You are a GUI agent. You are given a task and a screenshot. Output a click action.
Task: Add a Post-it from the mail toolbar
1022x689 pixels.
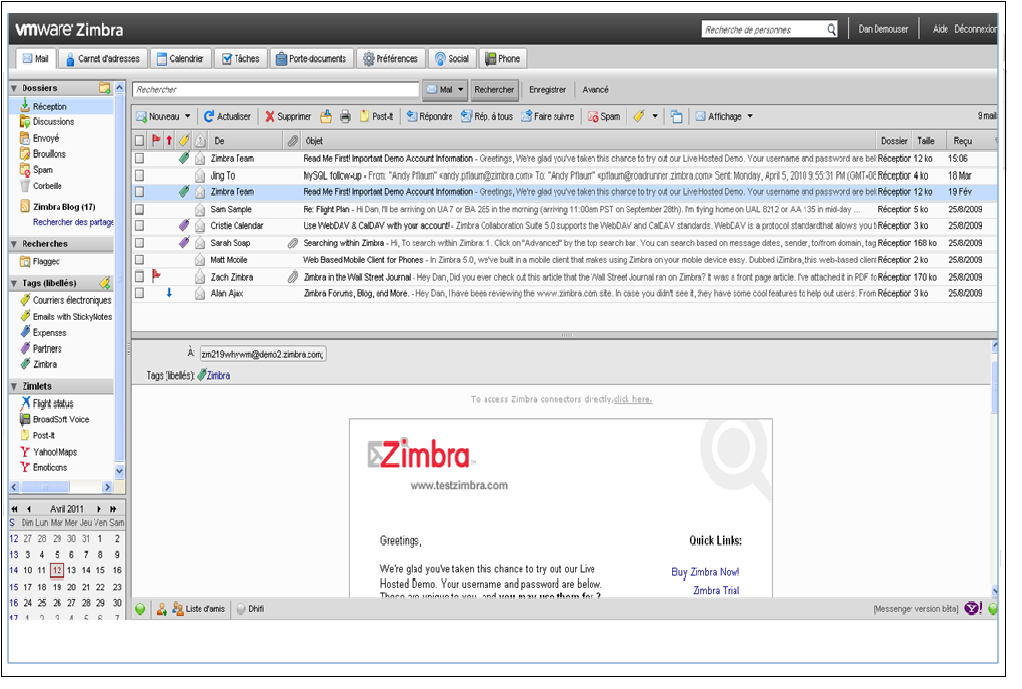(377, 117)
